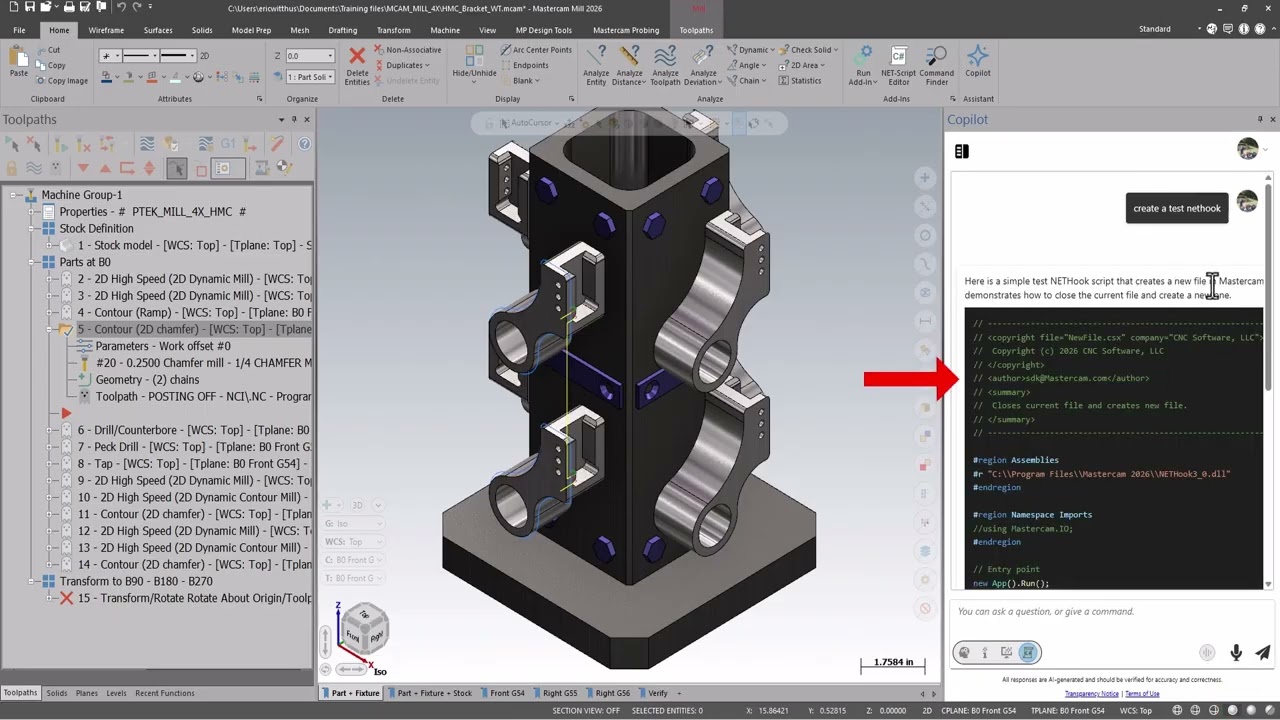Toggle the 2D/3D mode indicator in Attributes
Screen dimensions: 1280x720
pos(204,56)
